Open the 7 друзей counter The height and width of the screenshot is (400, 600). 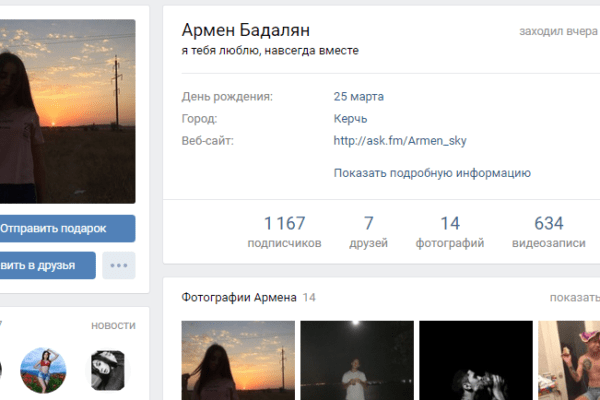(x=369, y=232)
